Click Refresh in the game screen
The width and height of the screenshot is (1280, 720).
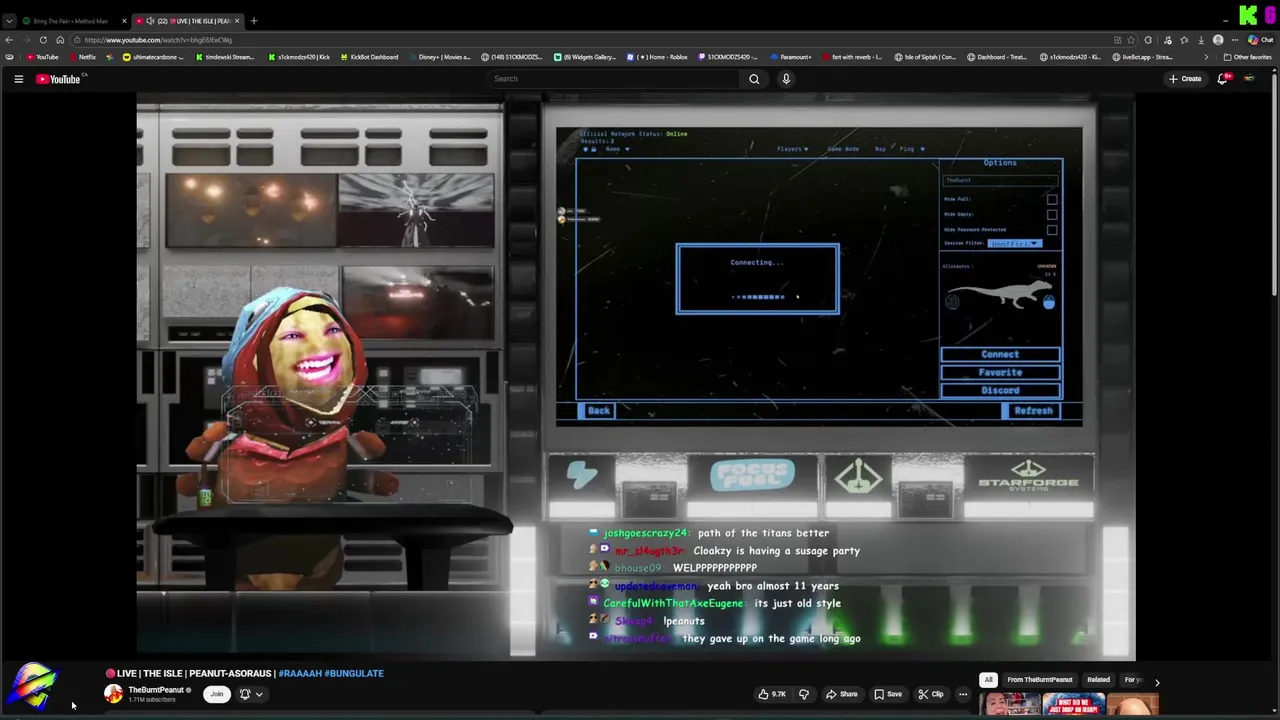click(1031, 411)
